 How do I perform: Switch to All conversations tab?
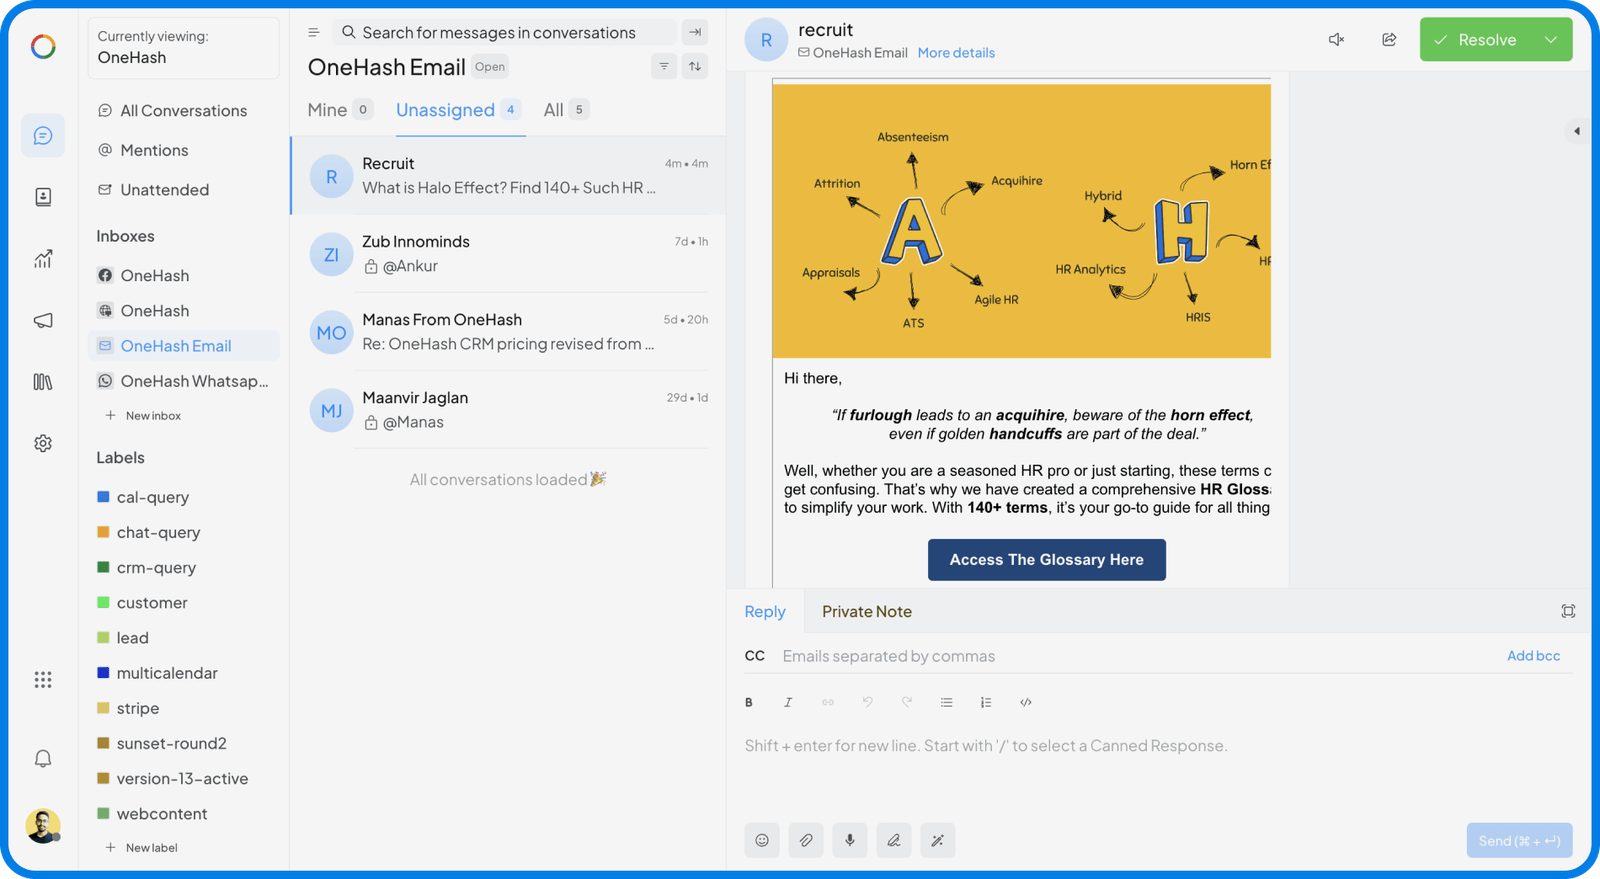(566, 110)
